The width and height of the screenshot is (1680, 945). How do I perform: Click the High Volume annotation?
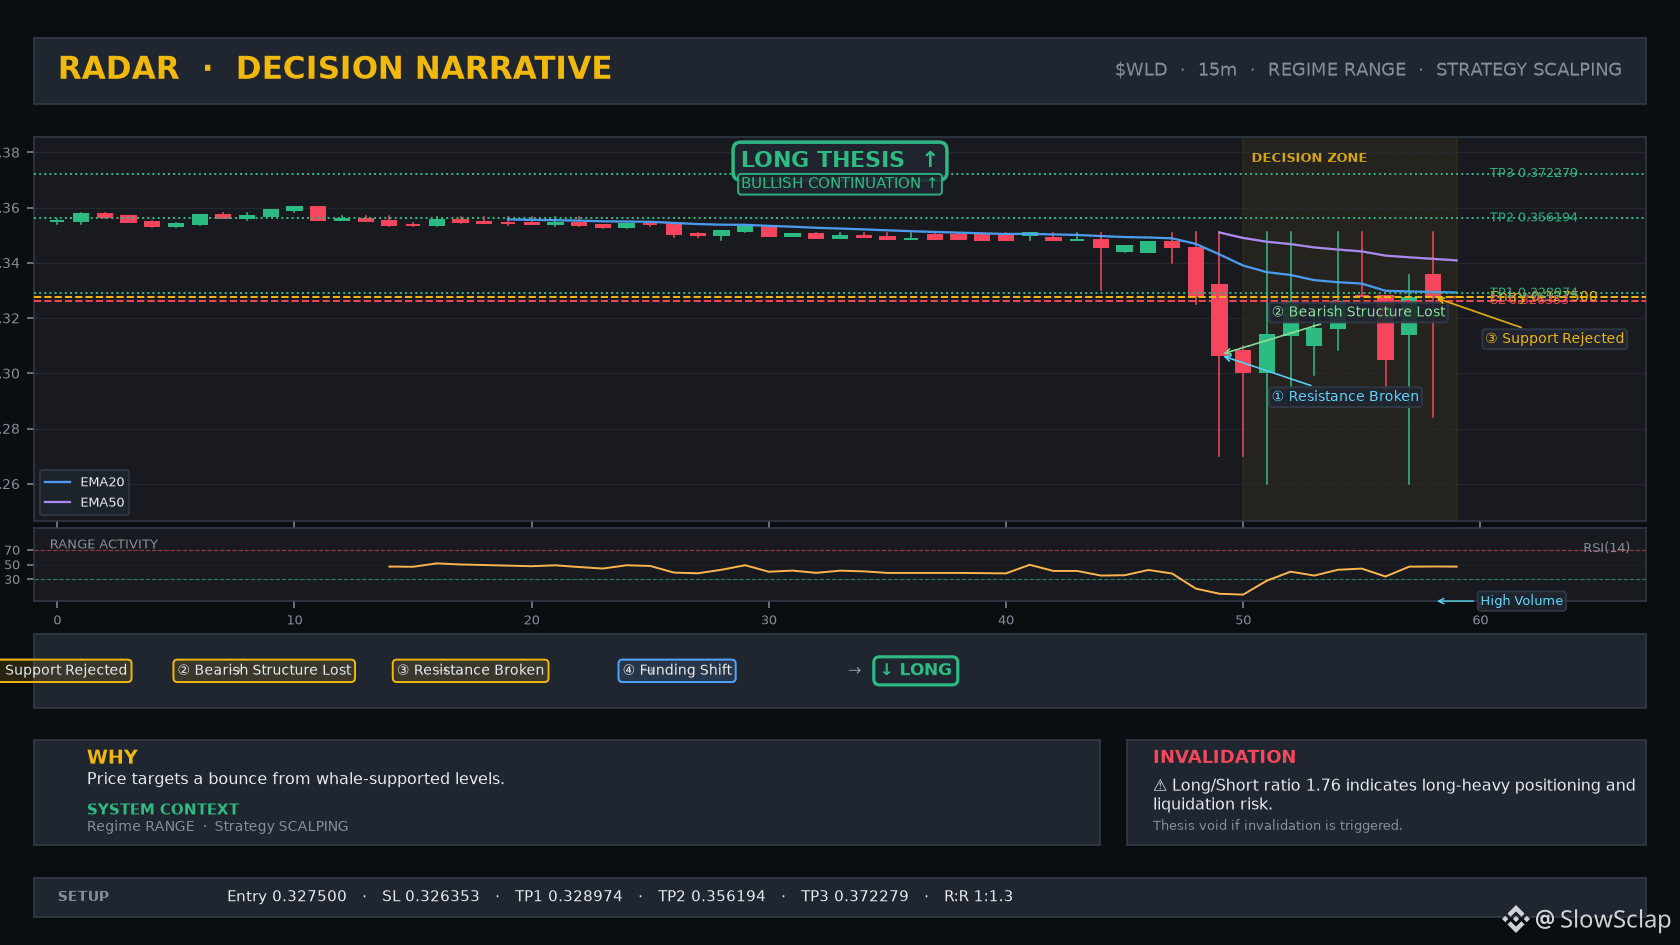(x=1521, y=601)
